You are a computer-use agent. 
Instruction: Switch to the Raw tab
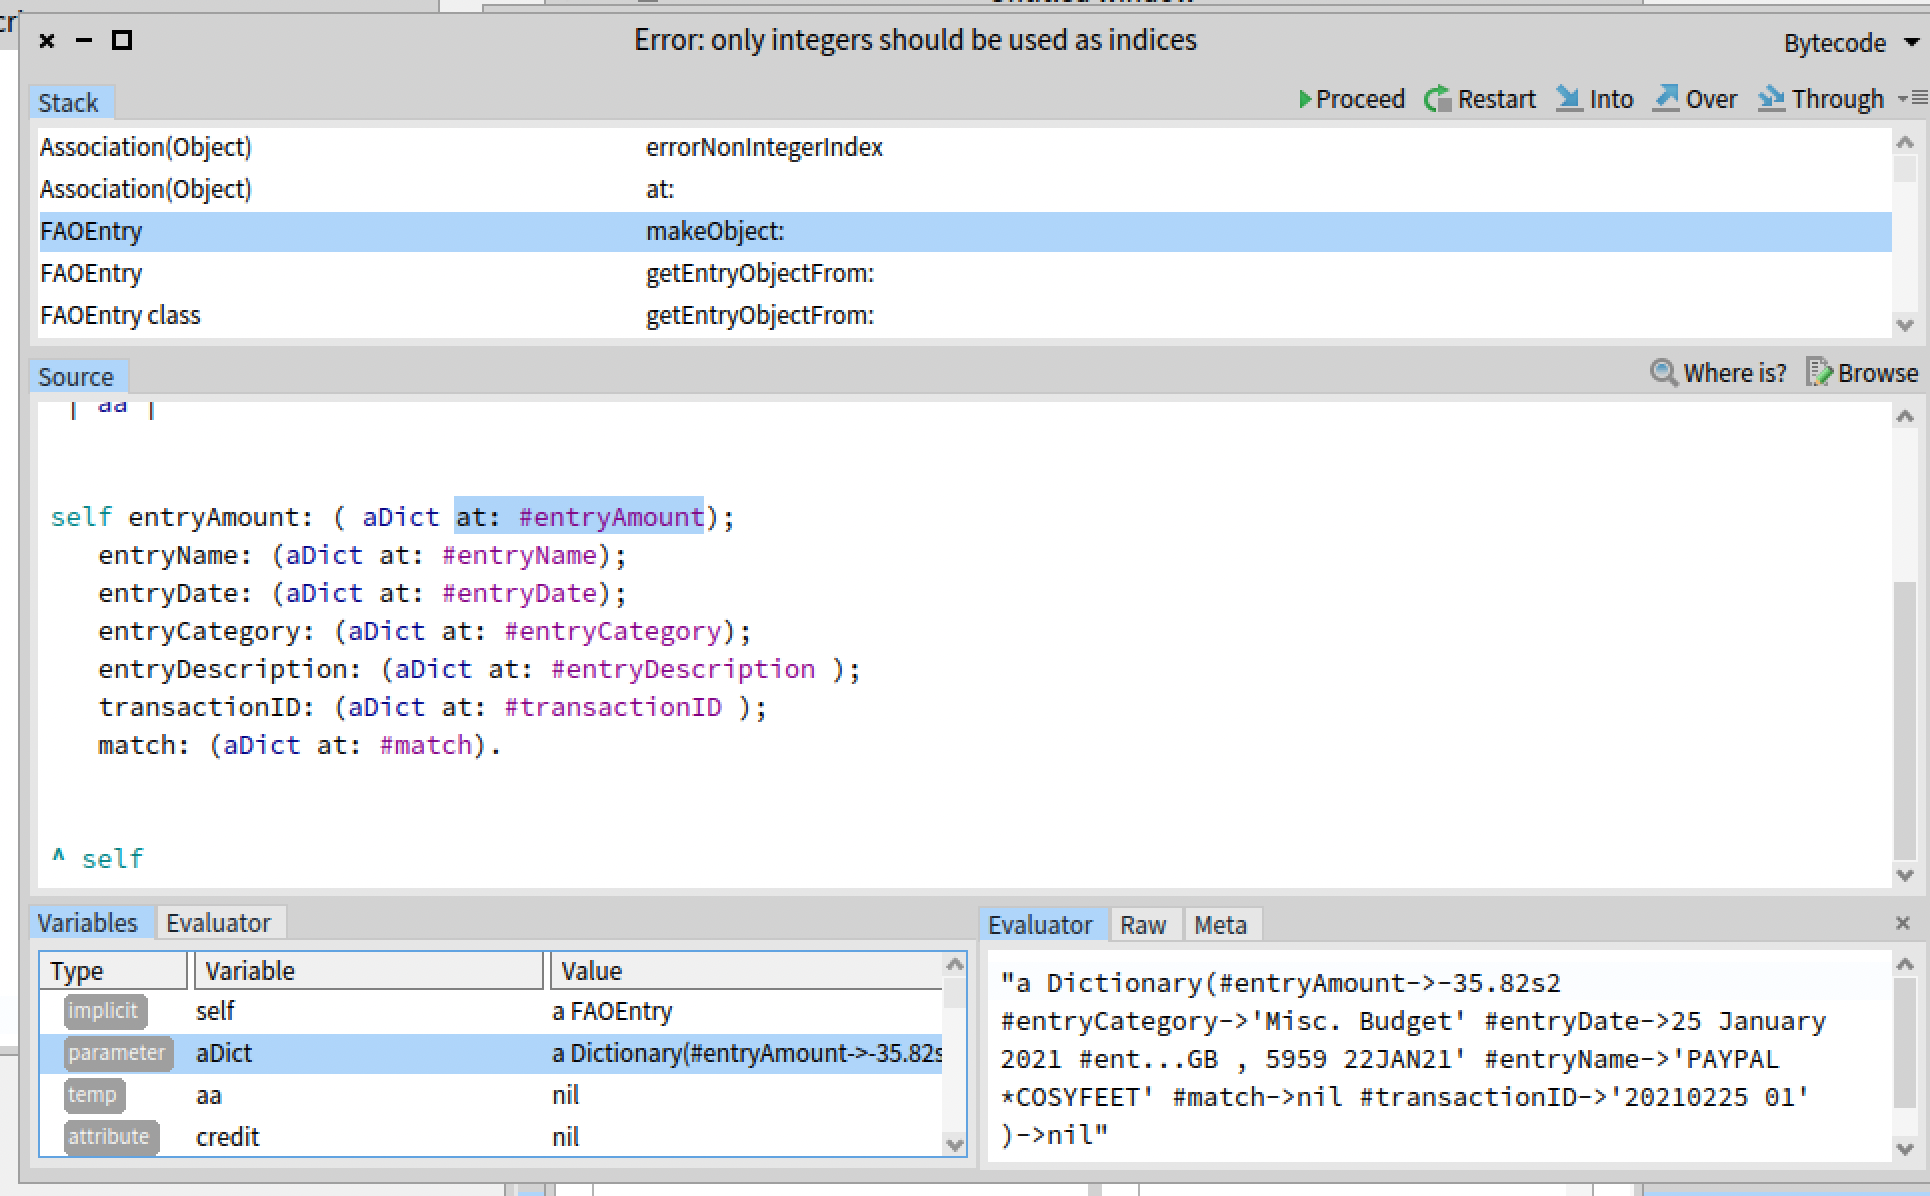click(1143, 925)
